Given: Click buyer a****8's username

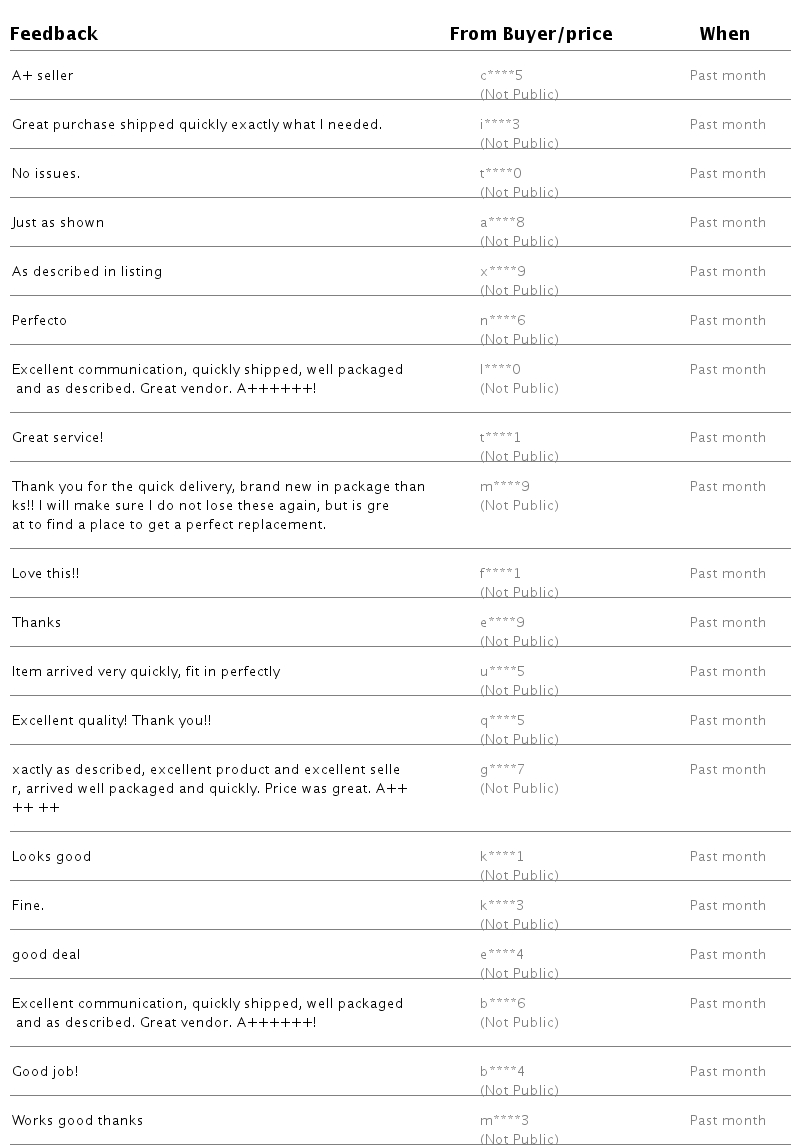Looking at the screenshot, I should point(502,222).
